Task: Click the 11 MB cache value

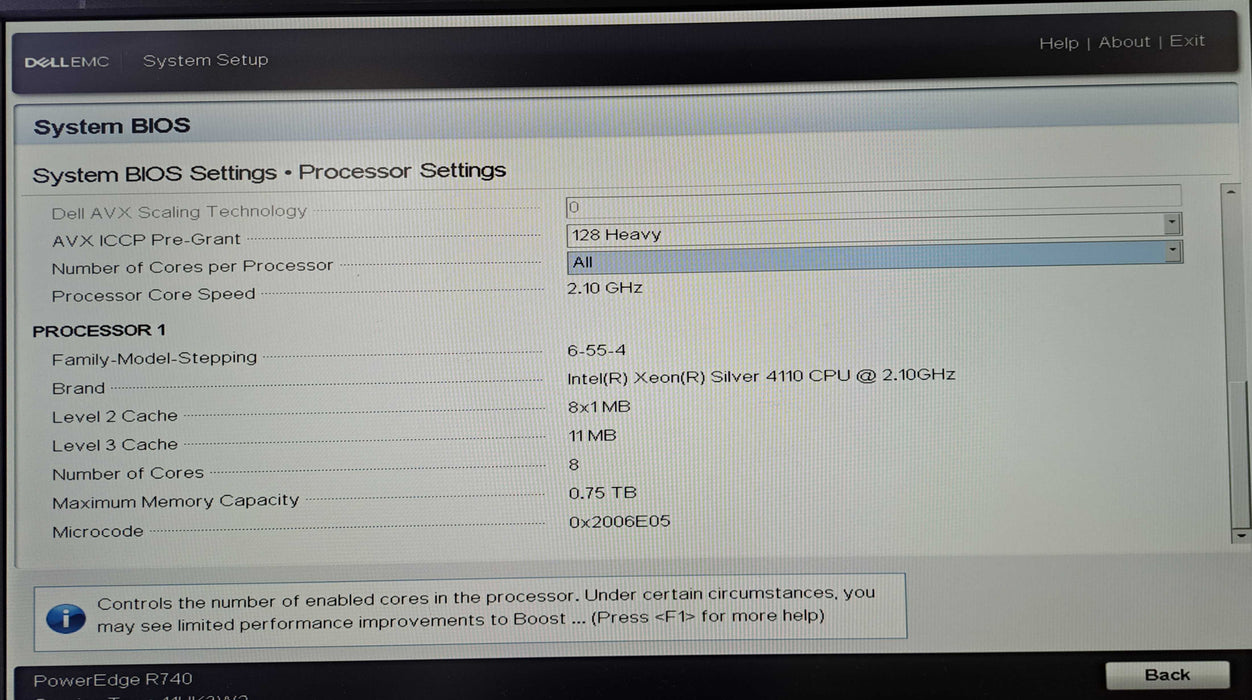Action: coord(592,436)
